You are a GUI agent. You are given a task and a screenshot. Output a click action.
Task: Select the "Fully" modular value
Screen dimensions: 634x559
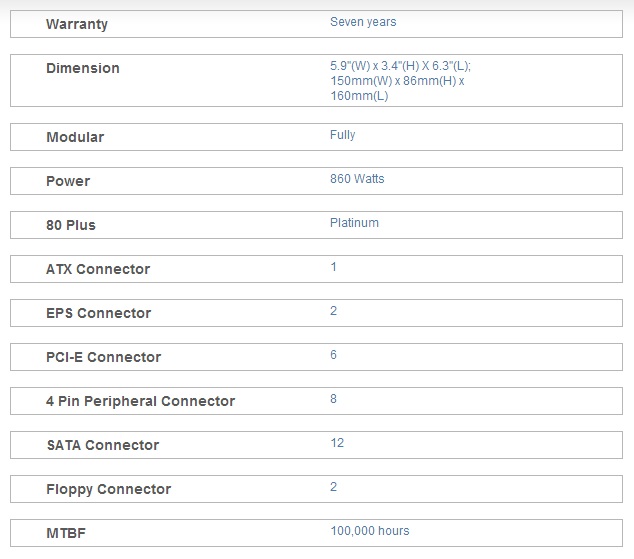pyautogui.click(x=342, y=135)
